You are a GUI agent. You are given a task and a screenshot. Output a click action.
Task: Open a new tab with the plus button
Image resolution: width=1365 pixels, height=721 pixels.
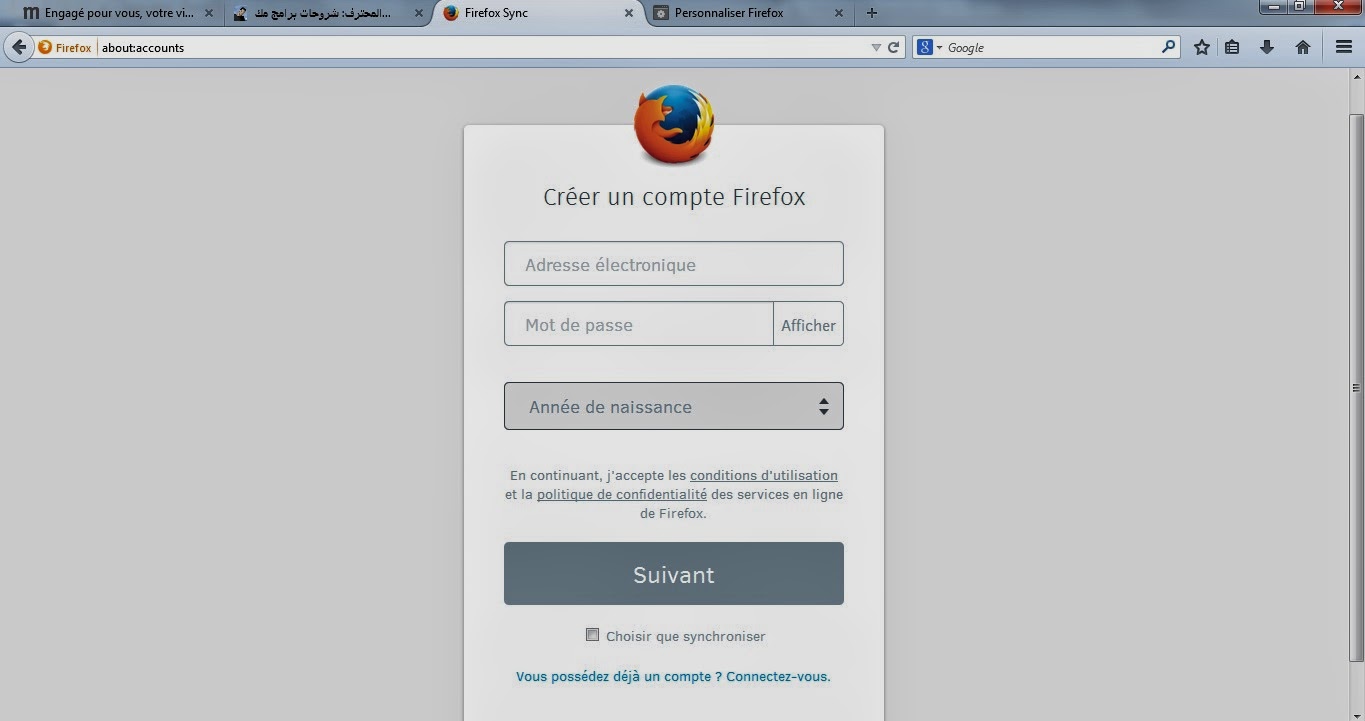[872, 13]
